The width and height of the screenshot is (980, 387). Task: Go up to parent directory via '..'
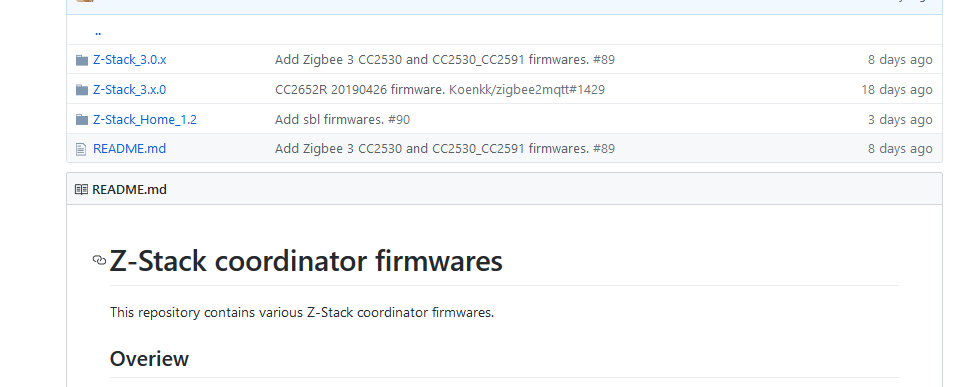(98, 31)
